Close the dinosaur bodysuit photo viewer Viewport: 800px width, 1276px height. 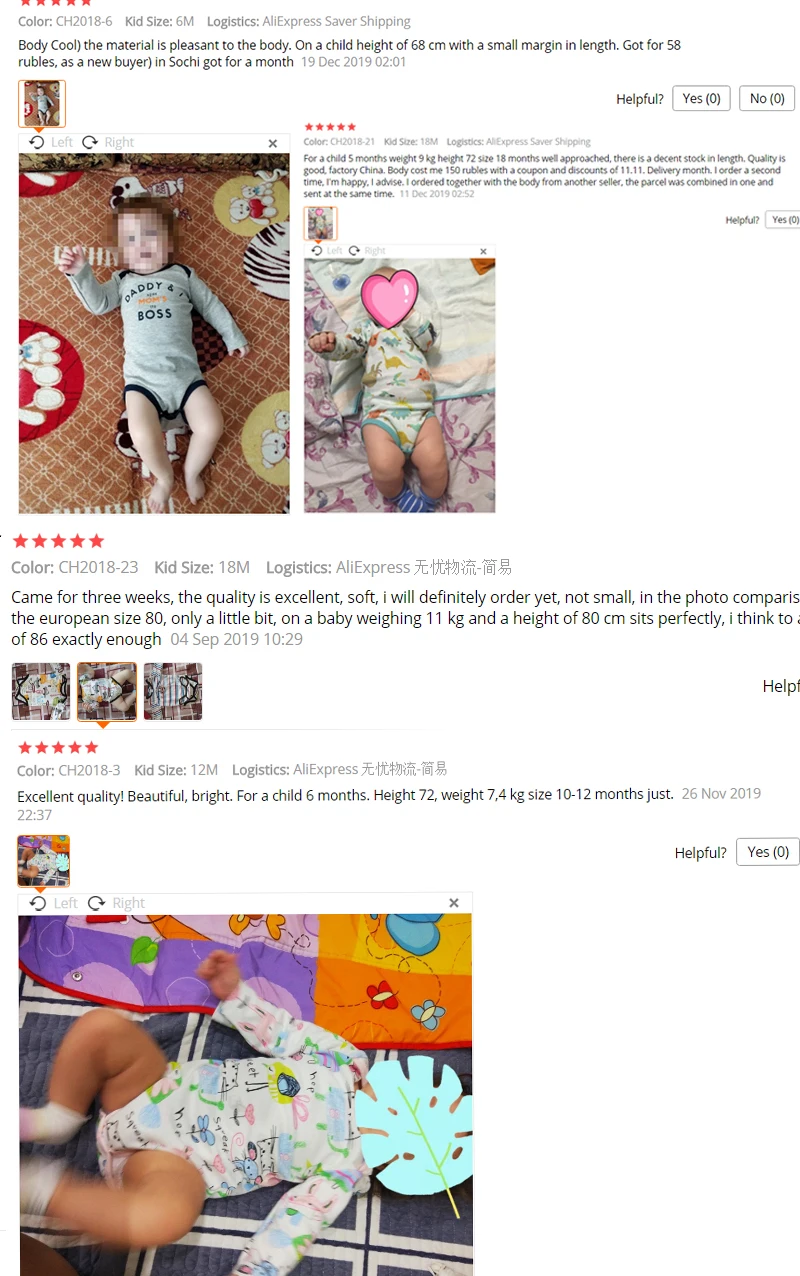click(484, 251)
